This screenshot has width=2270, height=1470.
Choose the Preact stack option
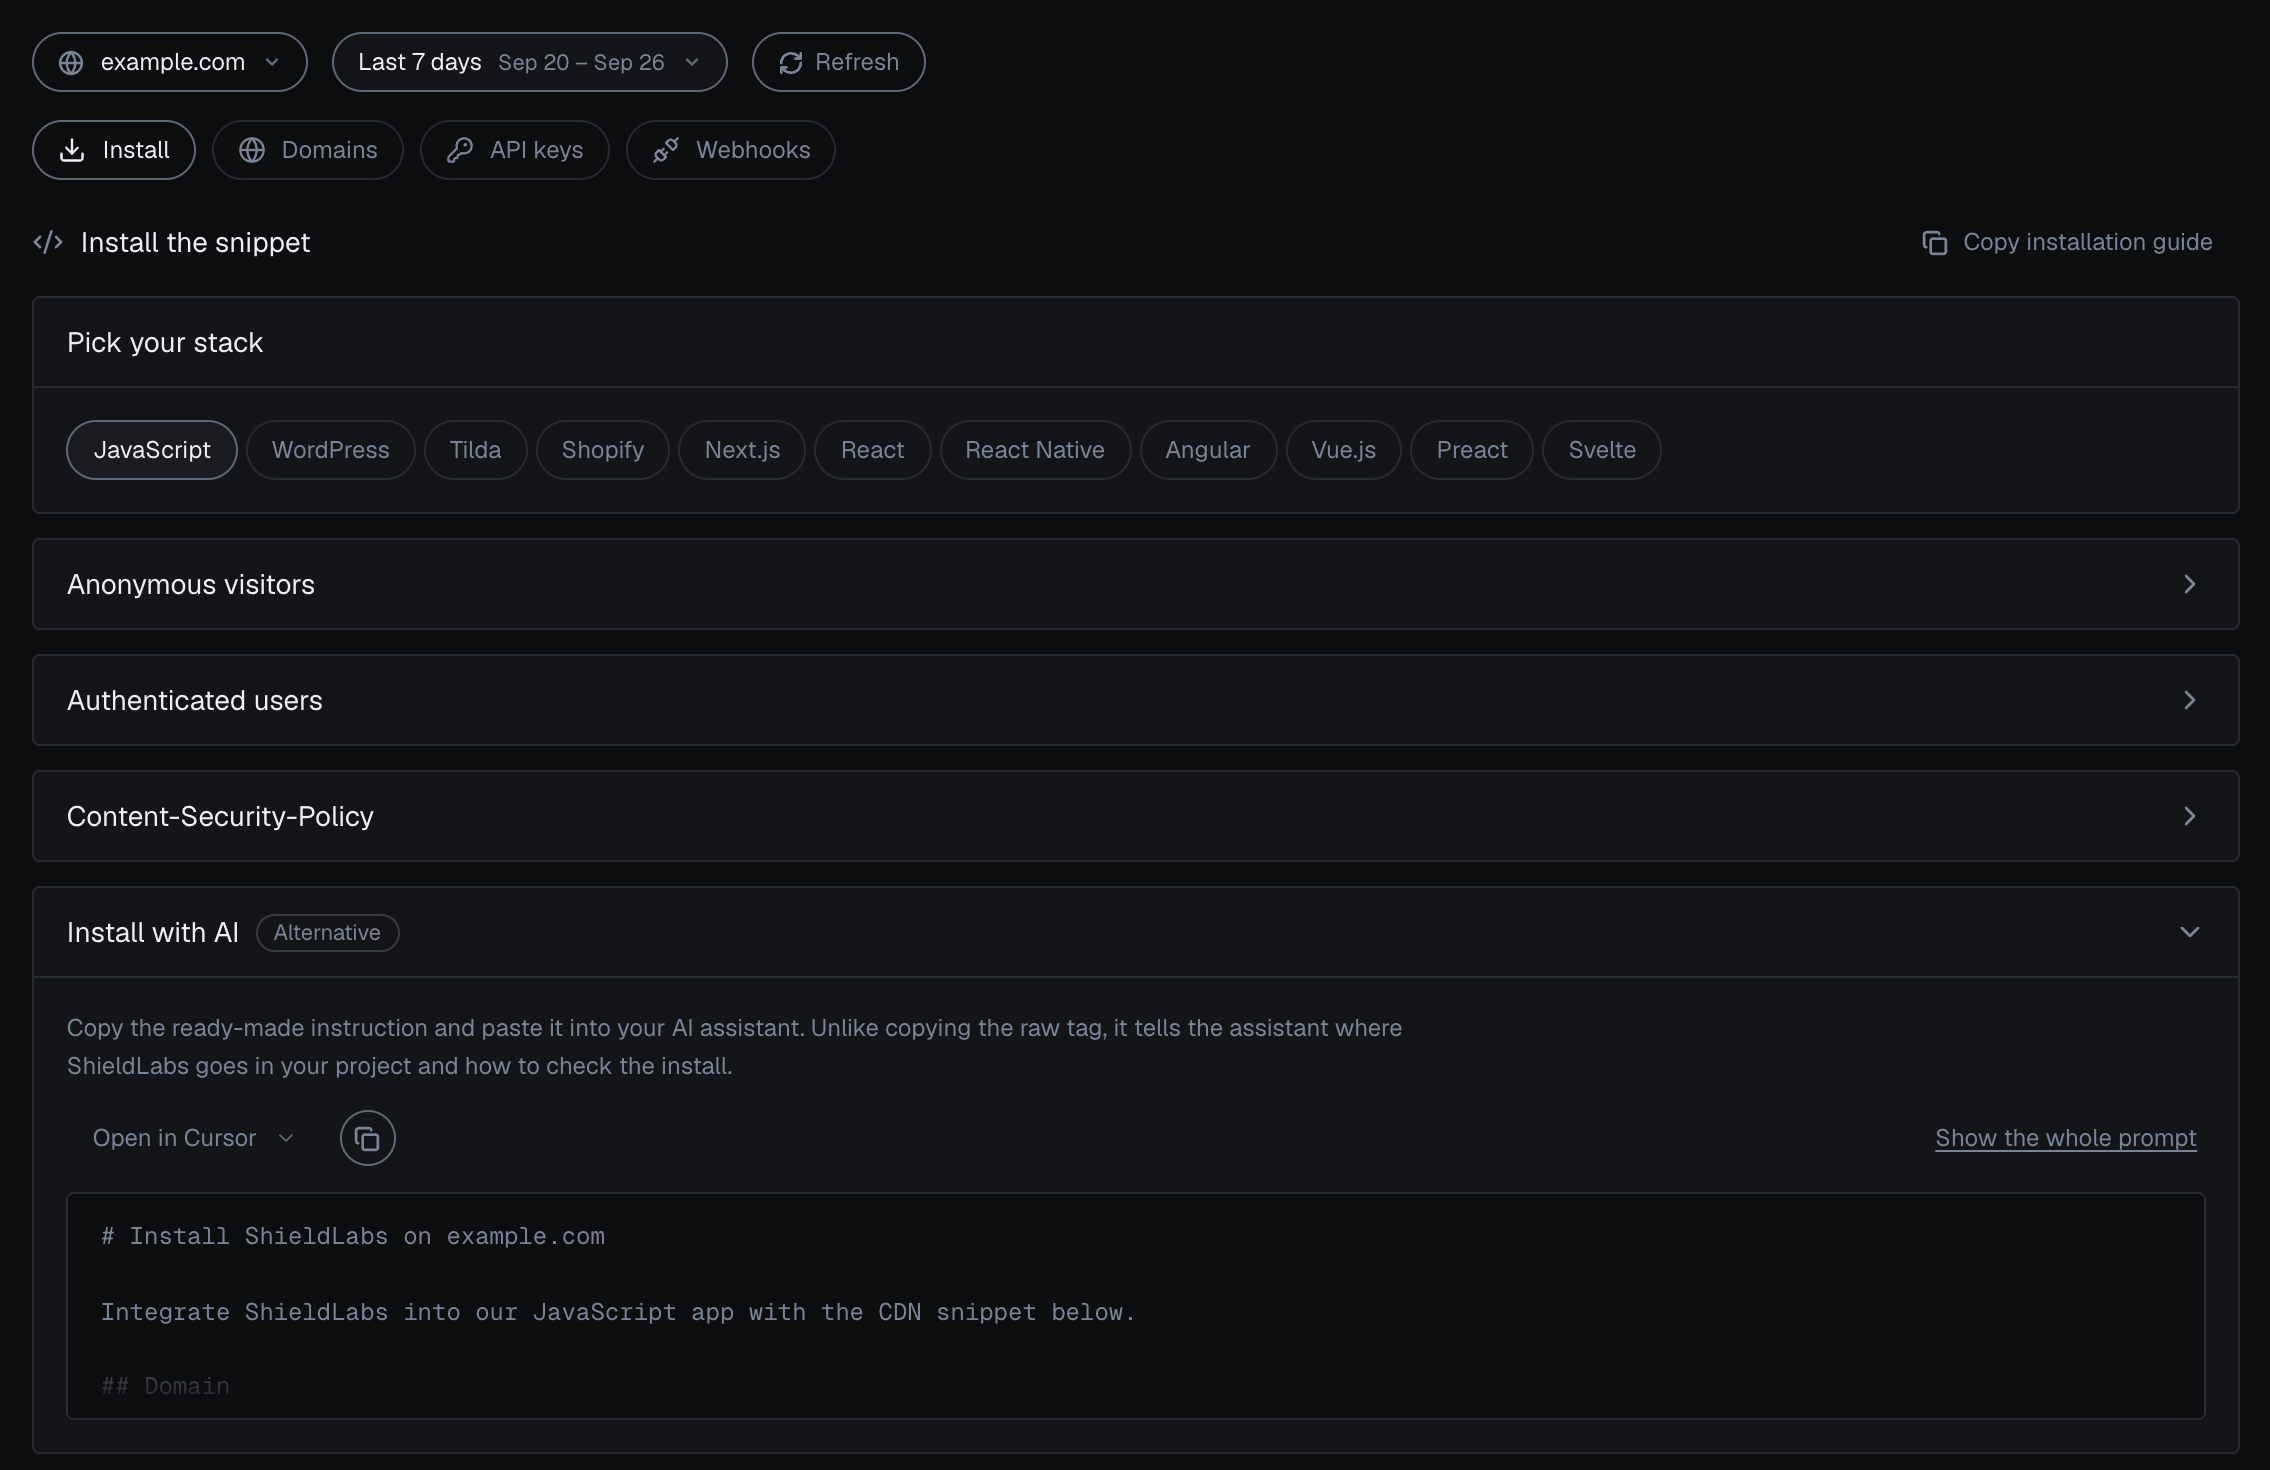[x=1472, y=450]
